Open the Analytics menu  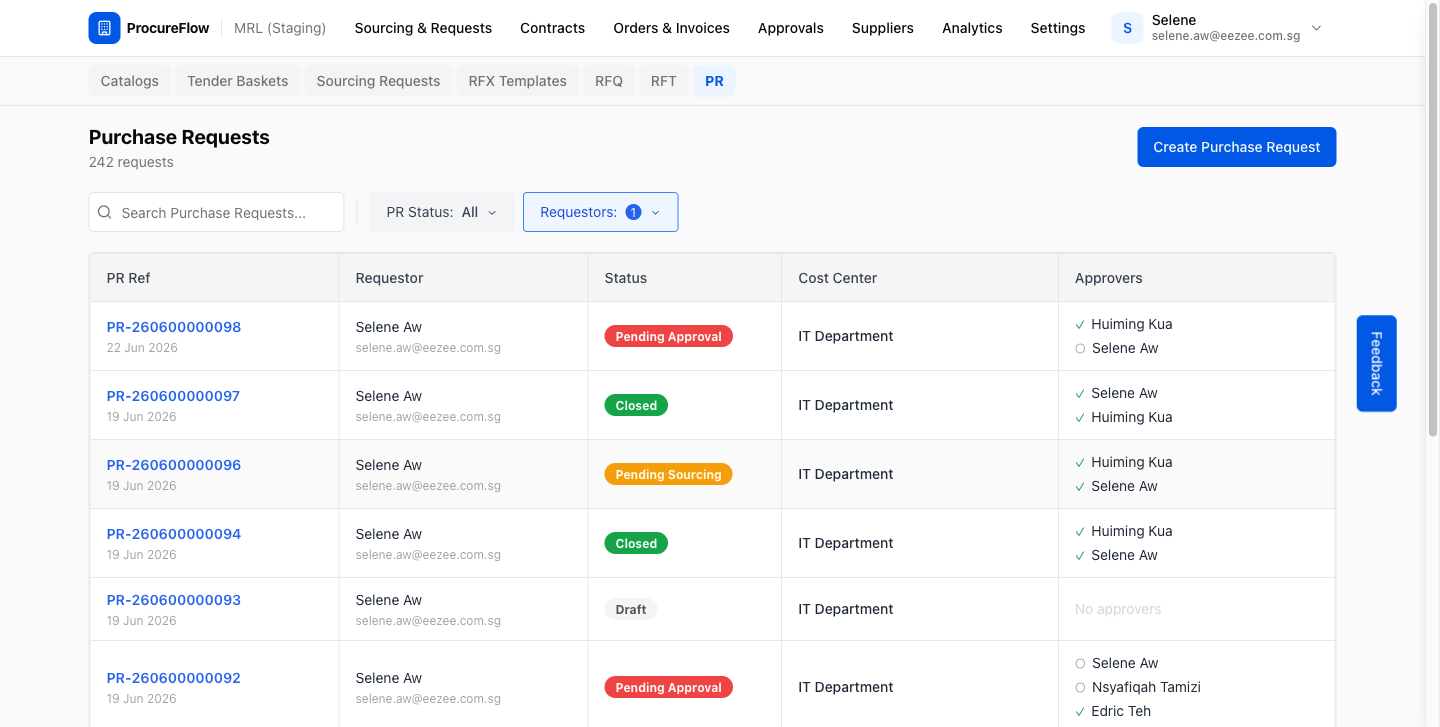click(x=972, y=28)
